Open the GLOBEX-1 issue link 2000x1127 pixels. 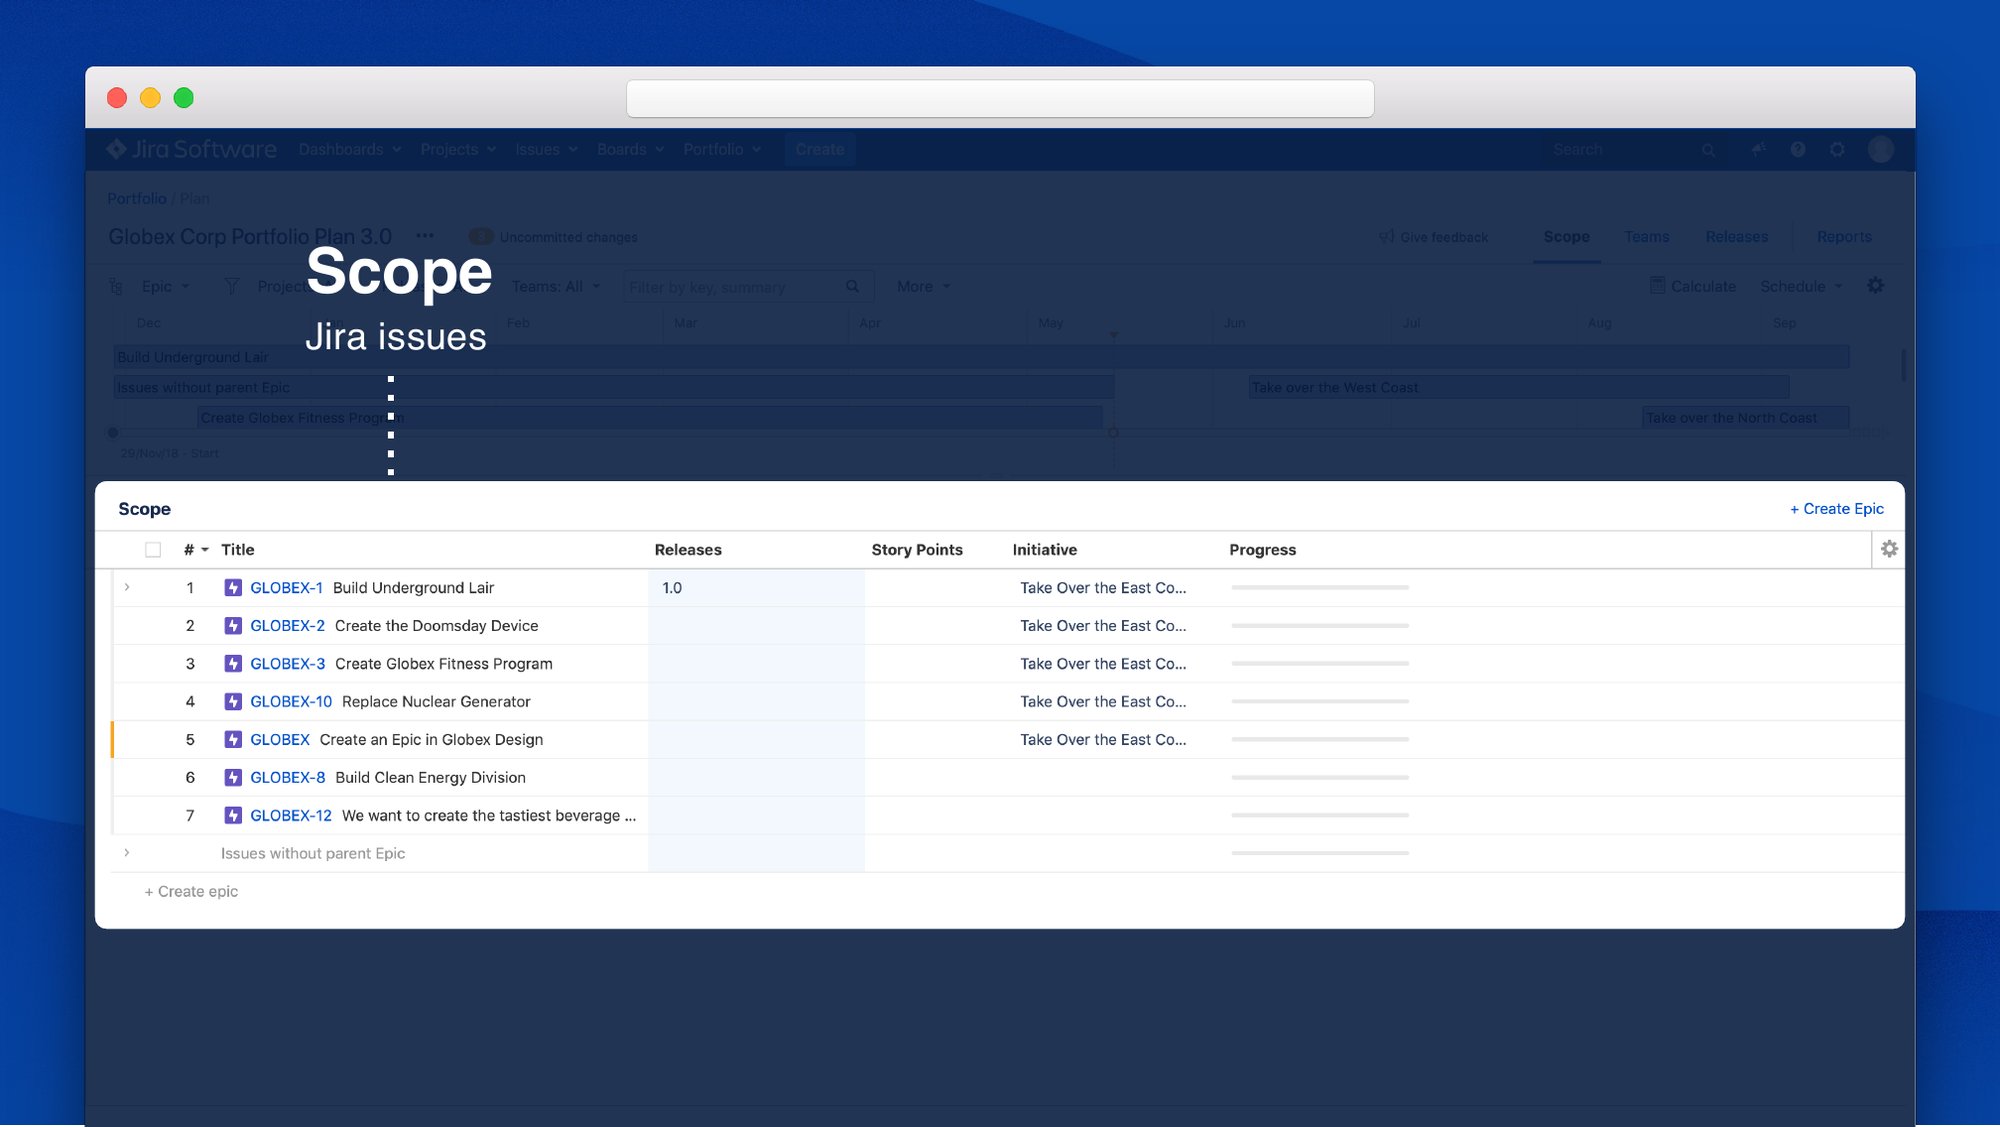pyautogui.click(x=286, y=588)
